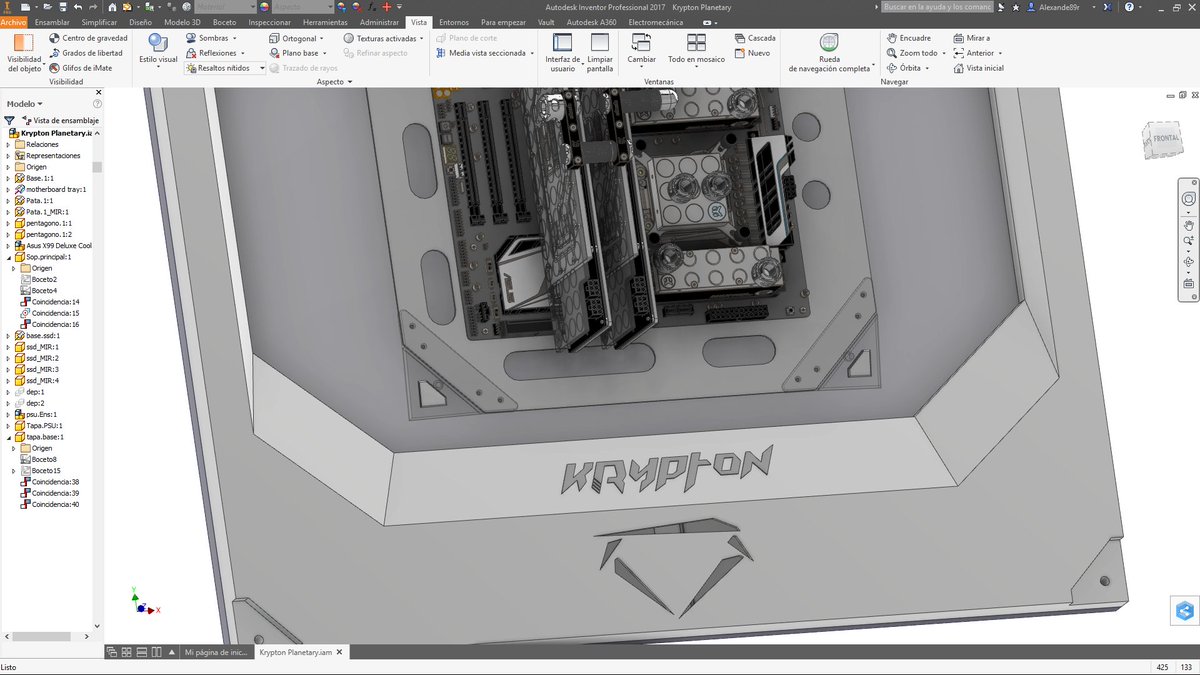The image size is (1200, 675).
Task: Open Ortogonal projection dropdown
Action: [297, 38]
